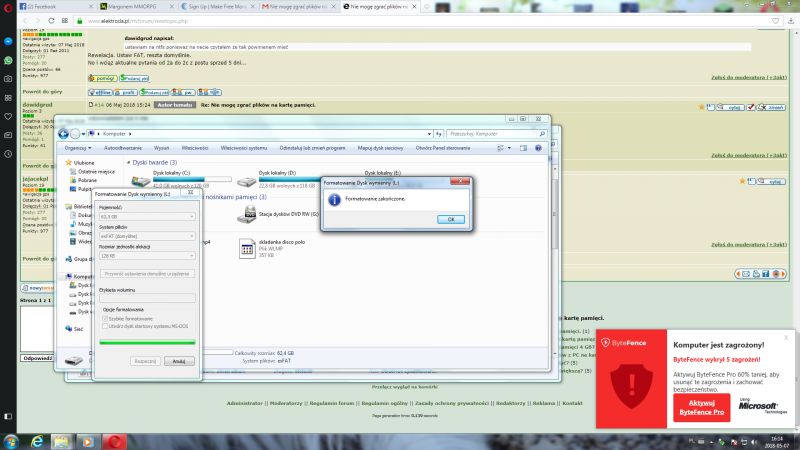Click the pw private message button

[x=184, y=92]
